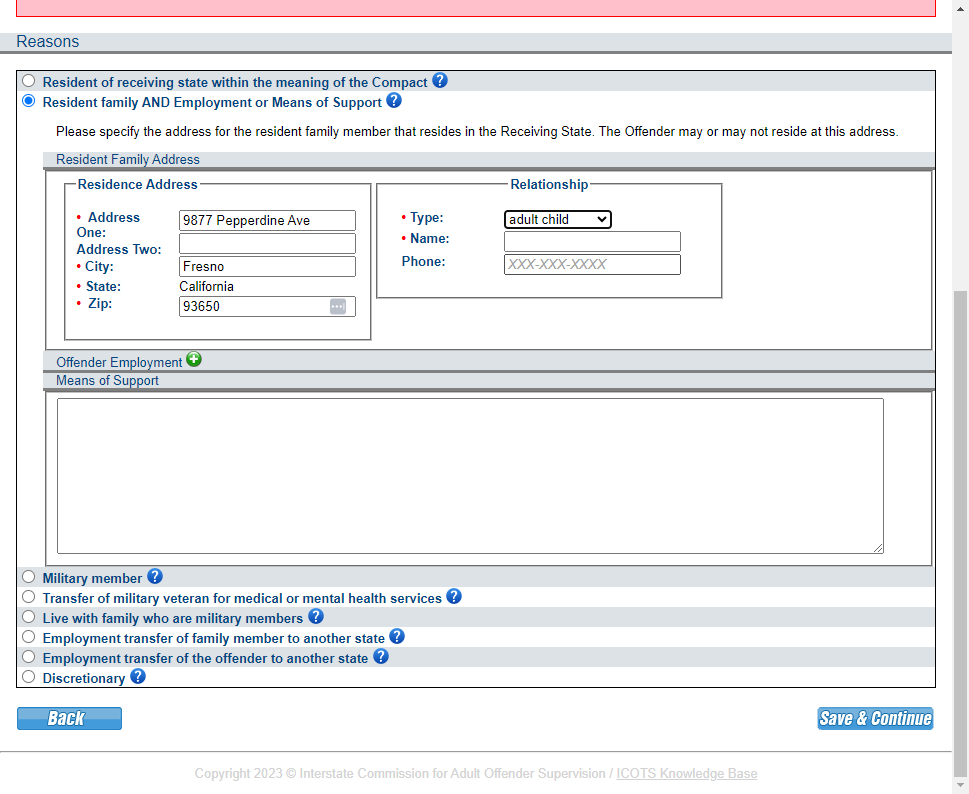The image size is (969, 794).
Task: Click the Save & Continue button
Action: [875, 719]
